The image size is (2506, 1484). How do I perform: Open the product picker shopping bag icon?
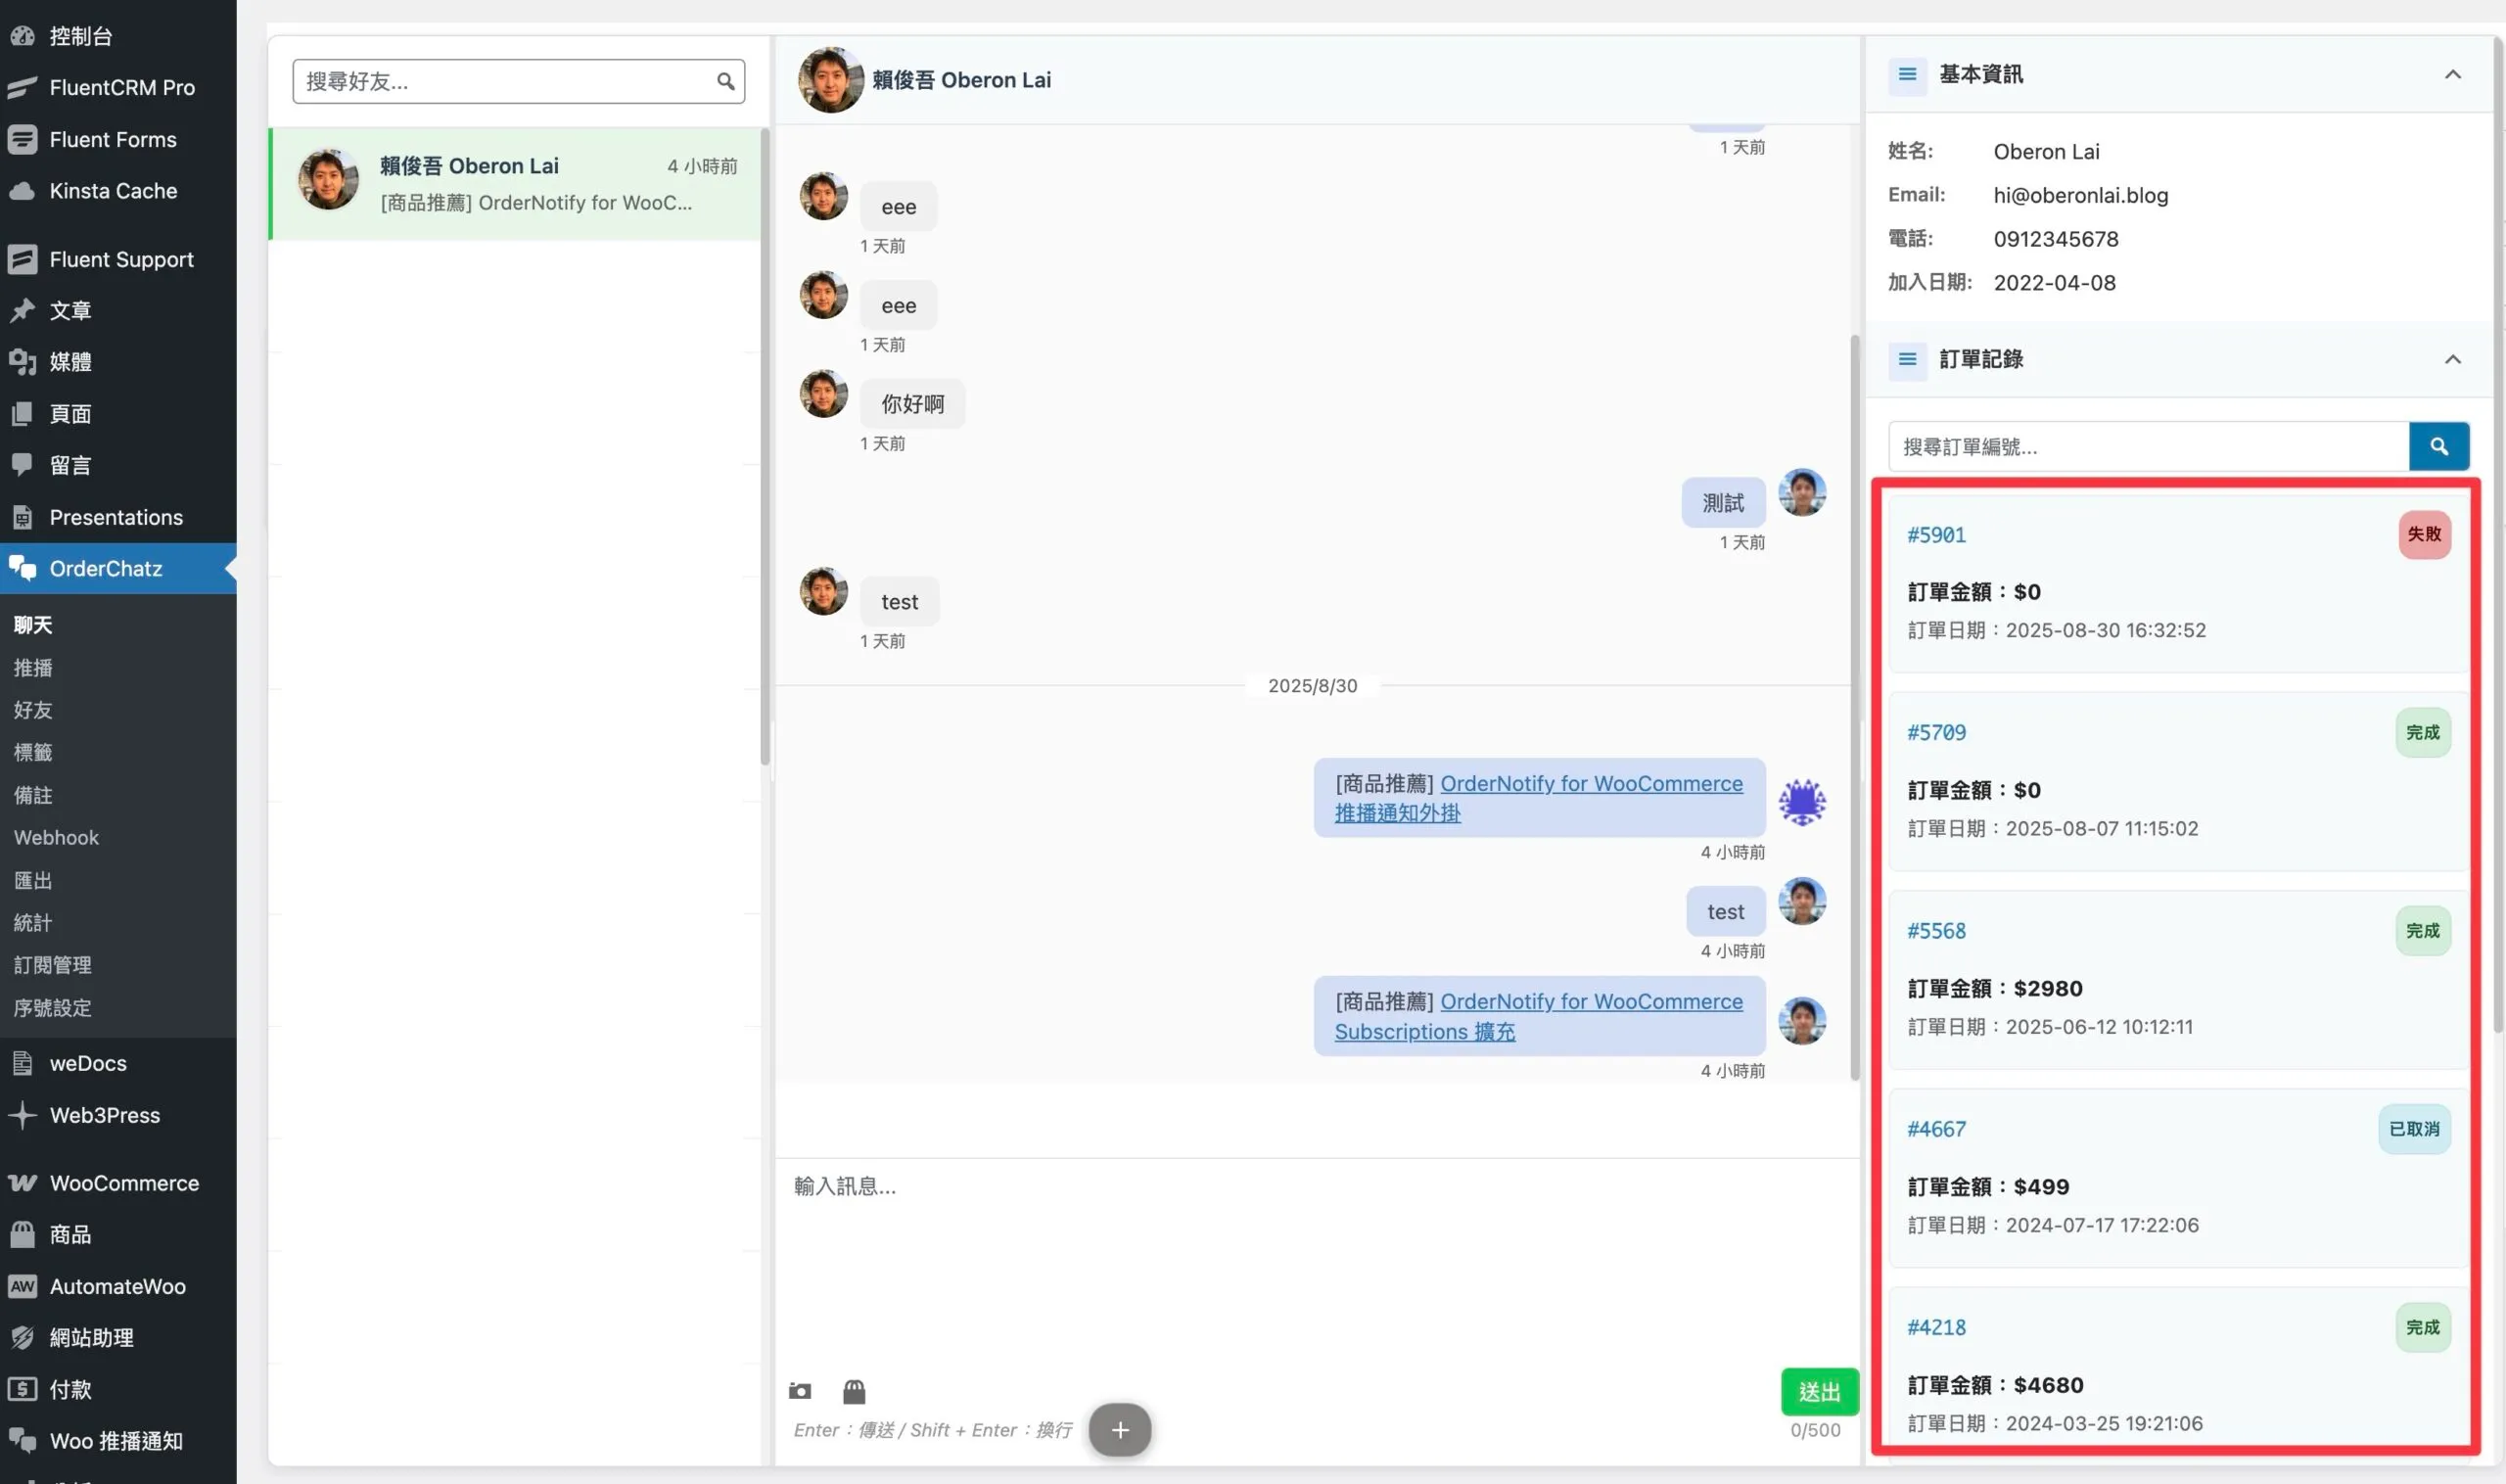tap(855, 1390)
